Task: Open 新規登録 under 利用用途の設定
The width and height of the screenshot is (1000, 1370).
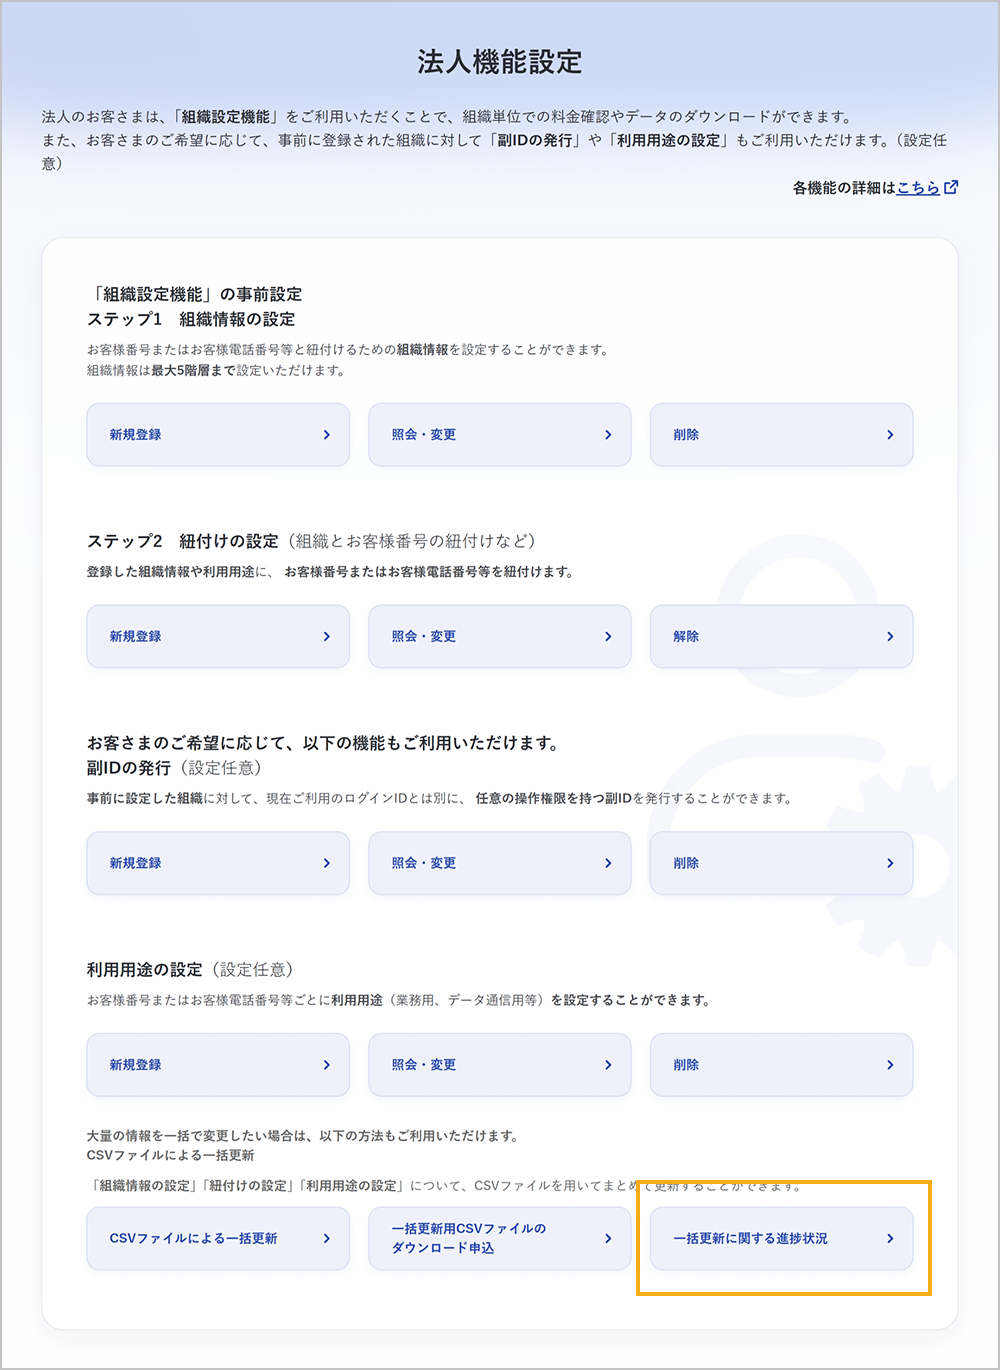Action: click(x=218, y=1065)
